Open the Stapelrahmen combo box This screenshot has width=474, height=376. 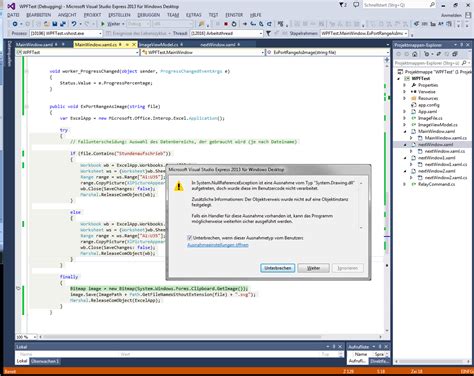click(x=364, y=33)
